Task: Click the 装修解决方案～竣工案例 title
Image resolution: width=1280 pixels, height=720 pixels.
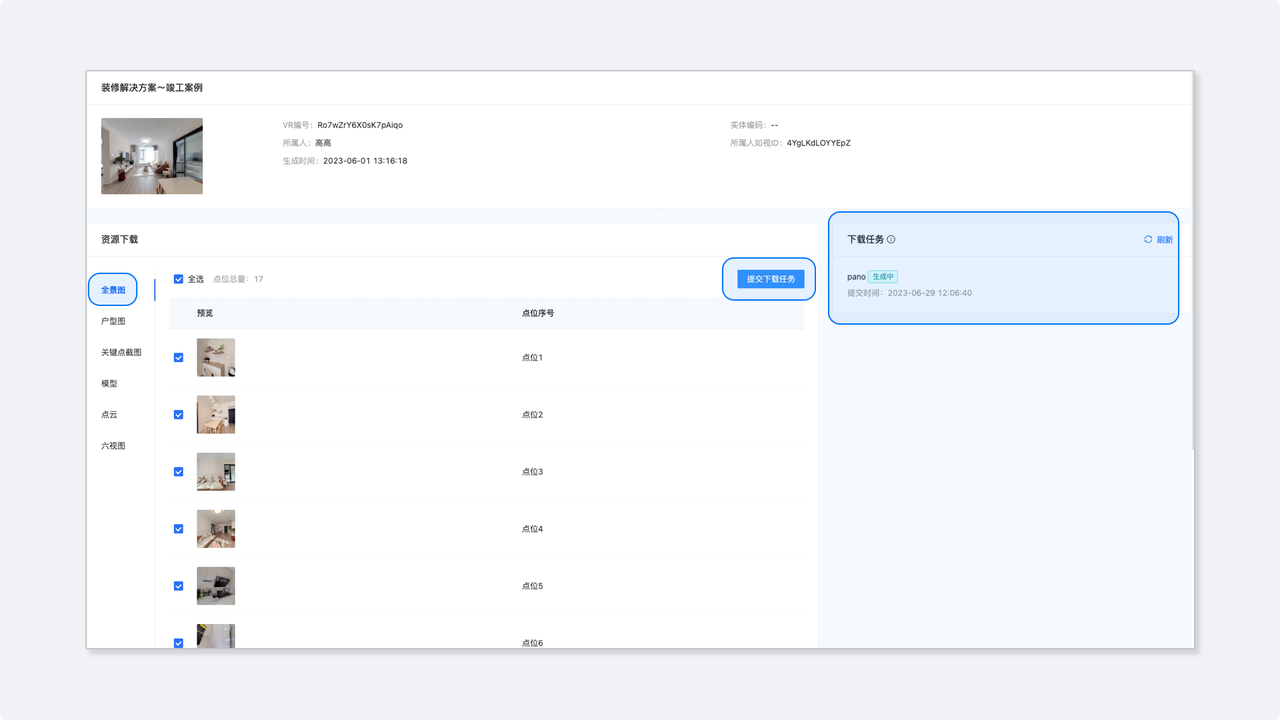Action: 152,88
